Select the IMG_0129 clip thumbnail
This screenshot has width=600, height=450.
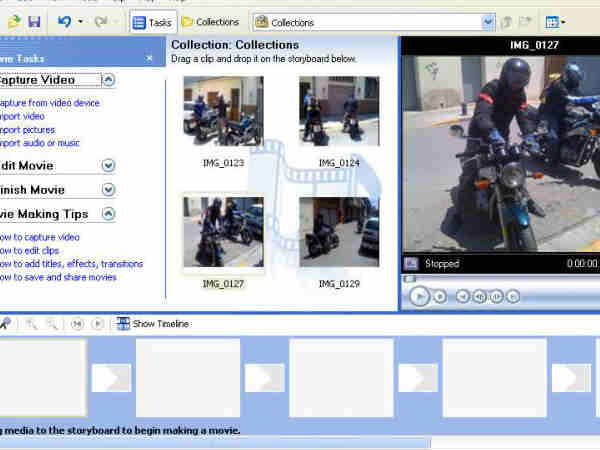(x=338, y=231)
